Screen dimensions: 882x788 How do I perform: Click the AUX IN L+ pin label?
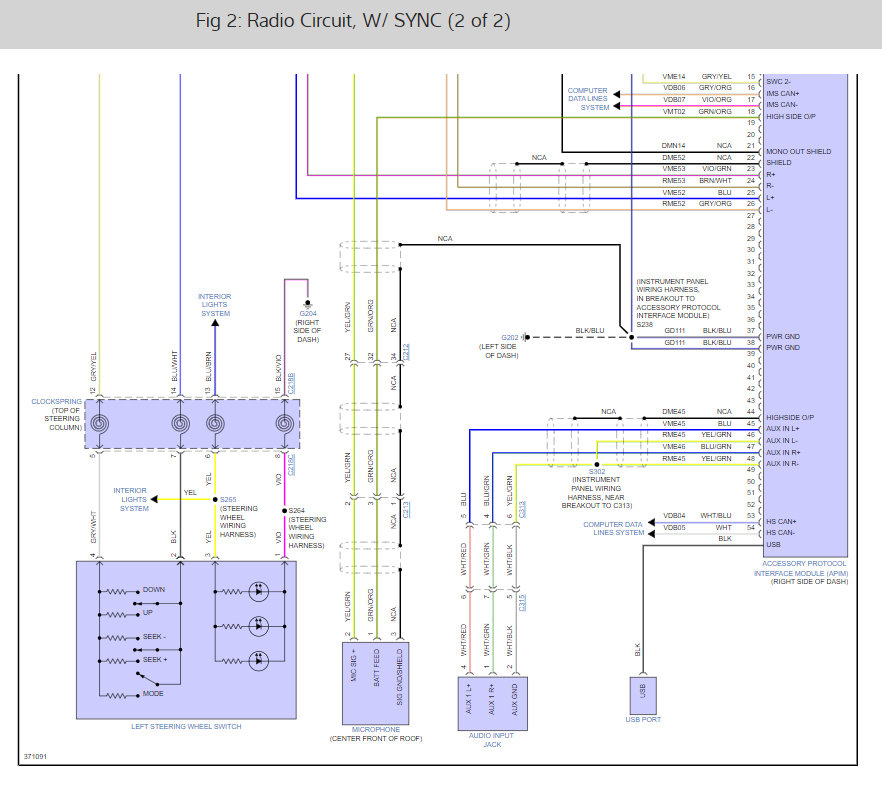click(x=782, y=429)
